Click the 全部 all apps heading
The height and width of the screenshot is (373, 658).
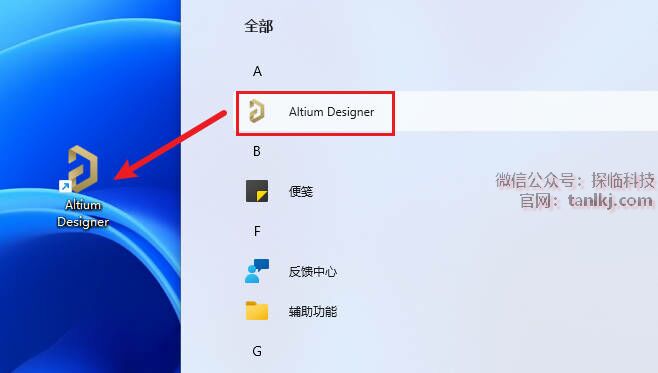[258, 26]
